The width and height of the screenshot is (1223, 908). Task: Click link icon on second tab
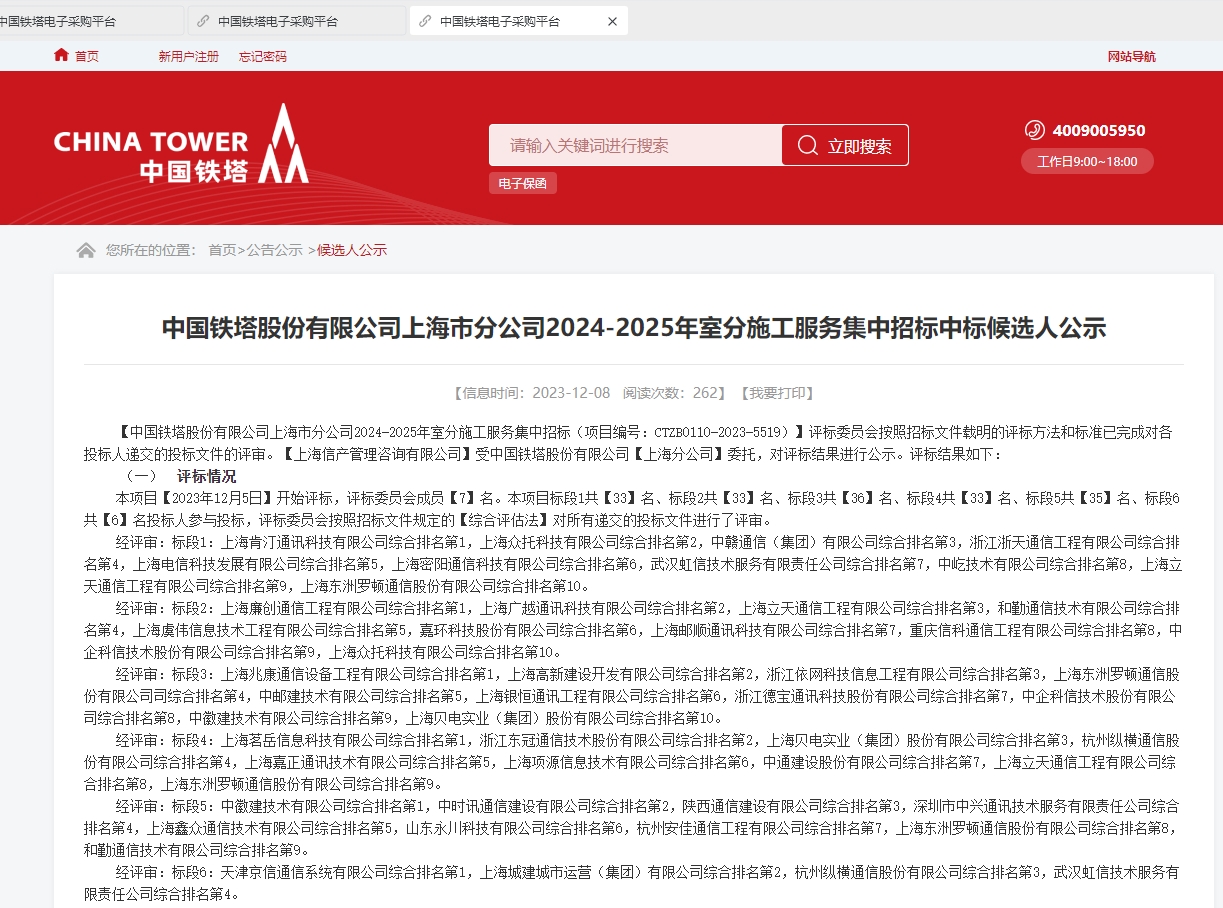tap(204, 21)
